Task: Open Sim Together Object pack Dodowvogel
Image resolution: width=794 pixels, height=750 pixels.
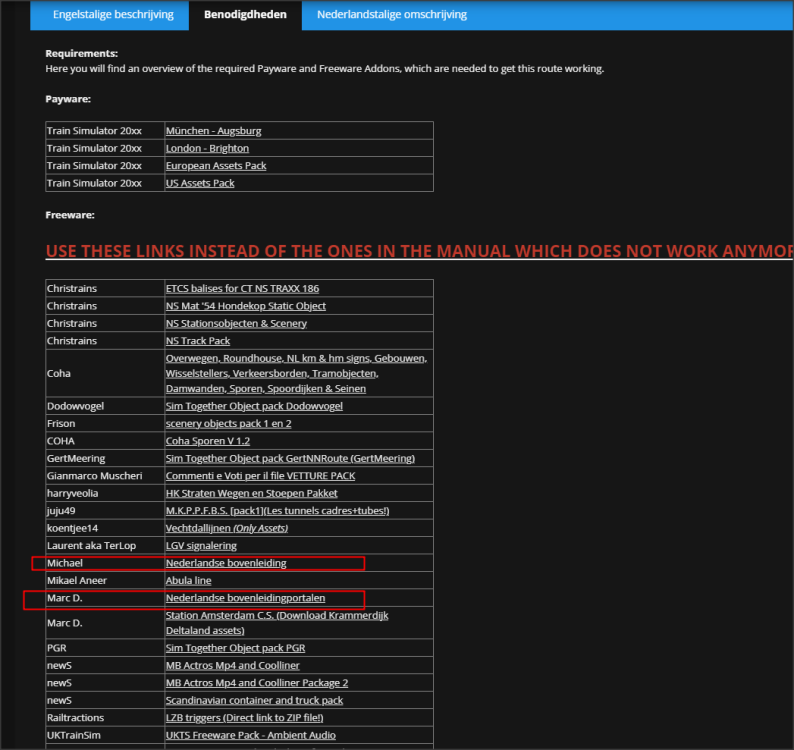Action: pos(254,406)
